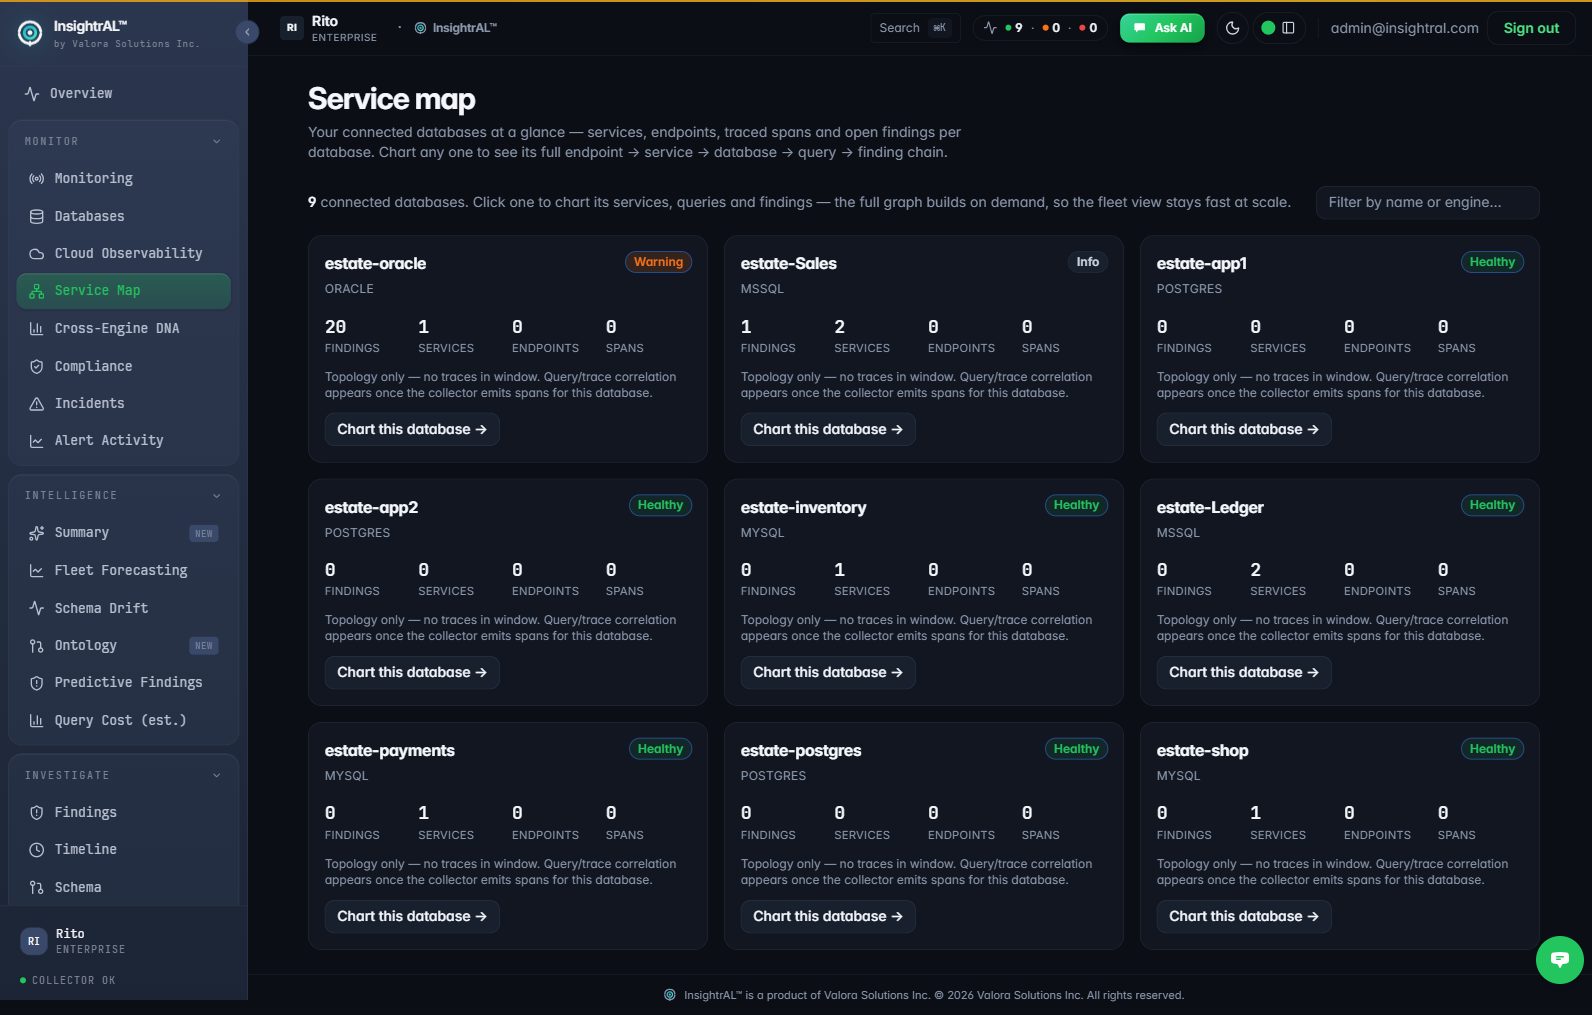This screenshot has height=1015, width=1592.
Task: Click the 20 findings count on estate-oracle
Action: pos(336,327)
